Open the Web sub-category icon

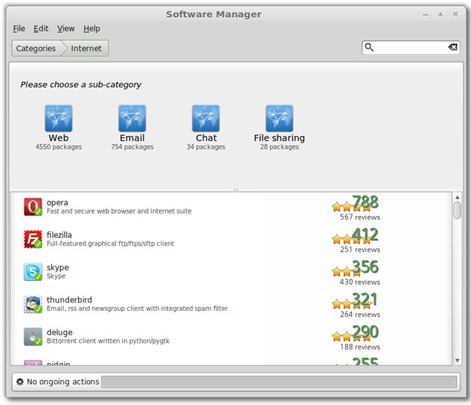[x=58, y=118]
